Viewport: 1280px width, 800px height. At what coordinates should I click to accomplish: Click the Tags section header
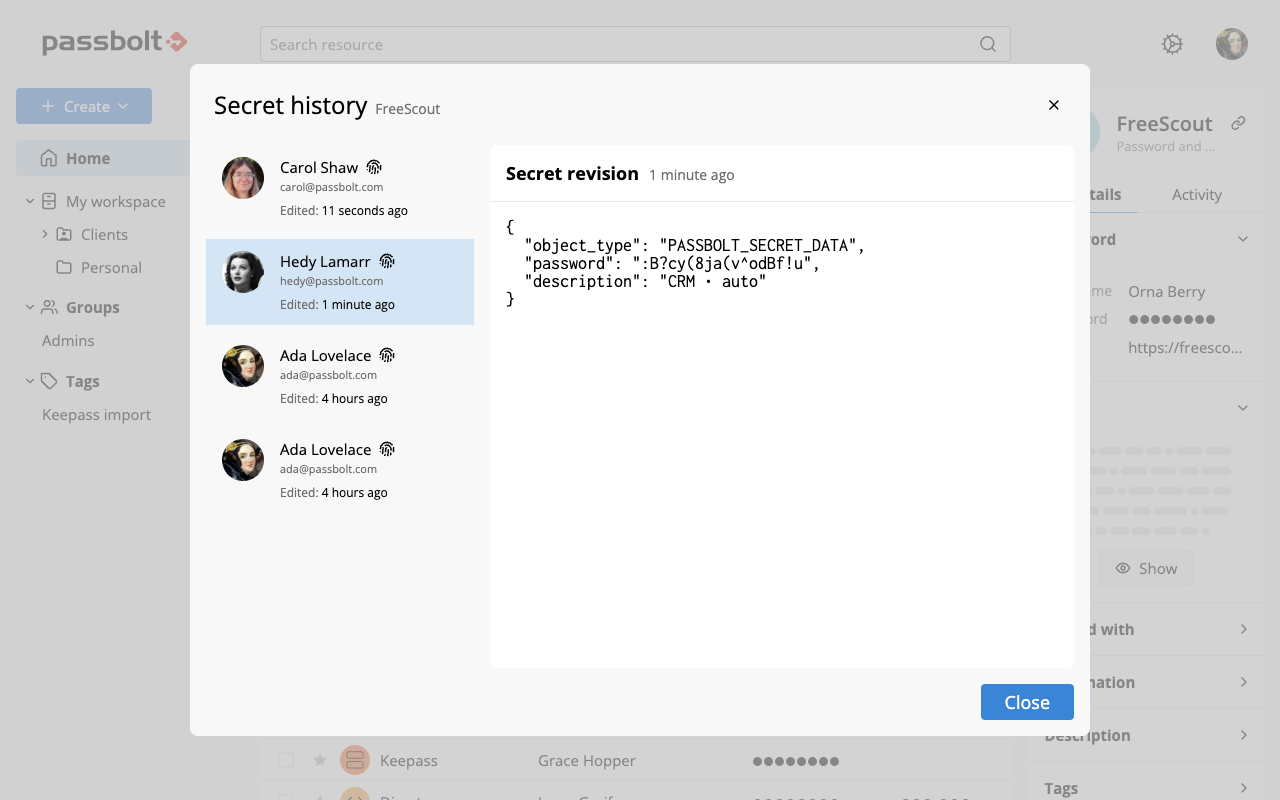coord(82,381)
